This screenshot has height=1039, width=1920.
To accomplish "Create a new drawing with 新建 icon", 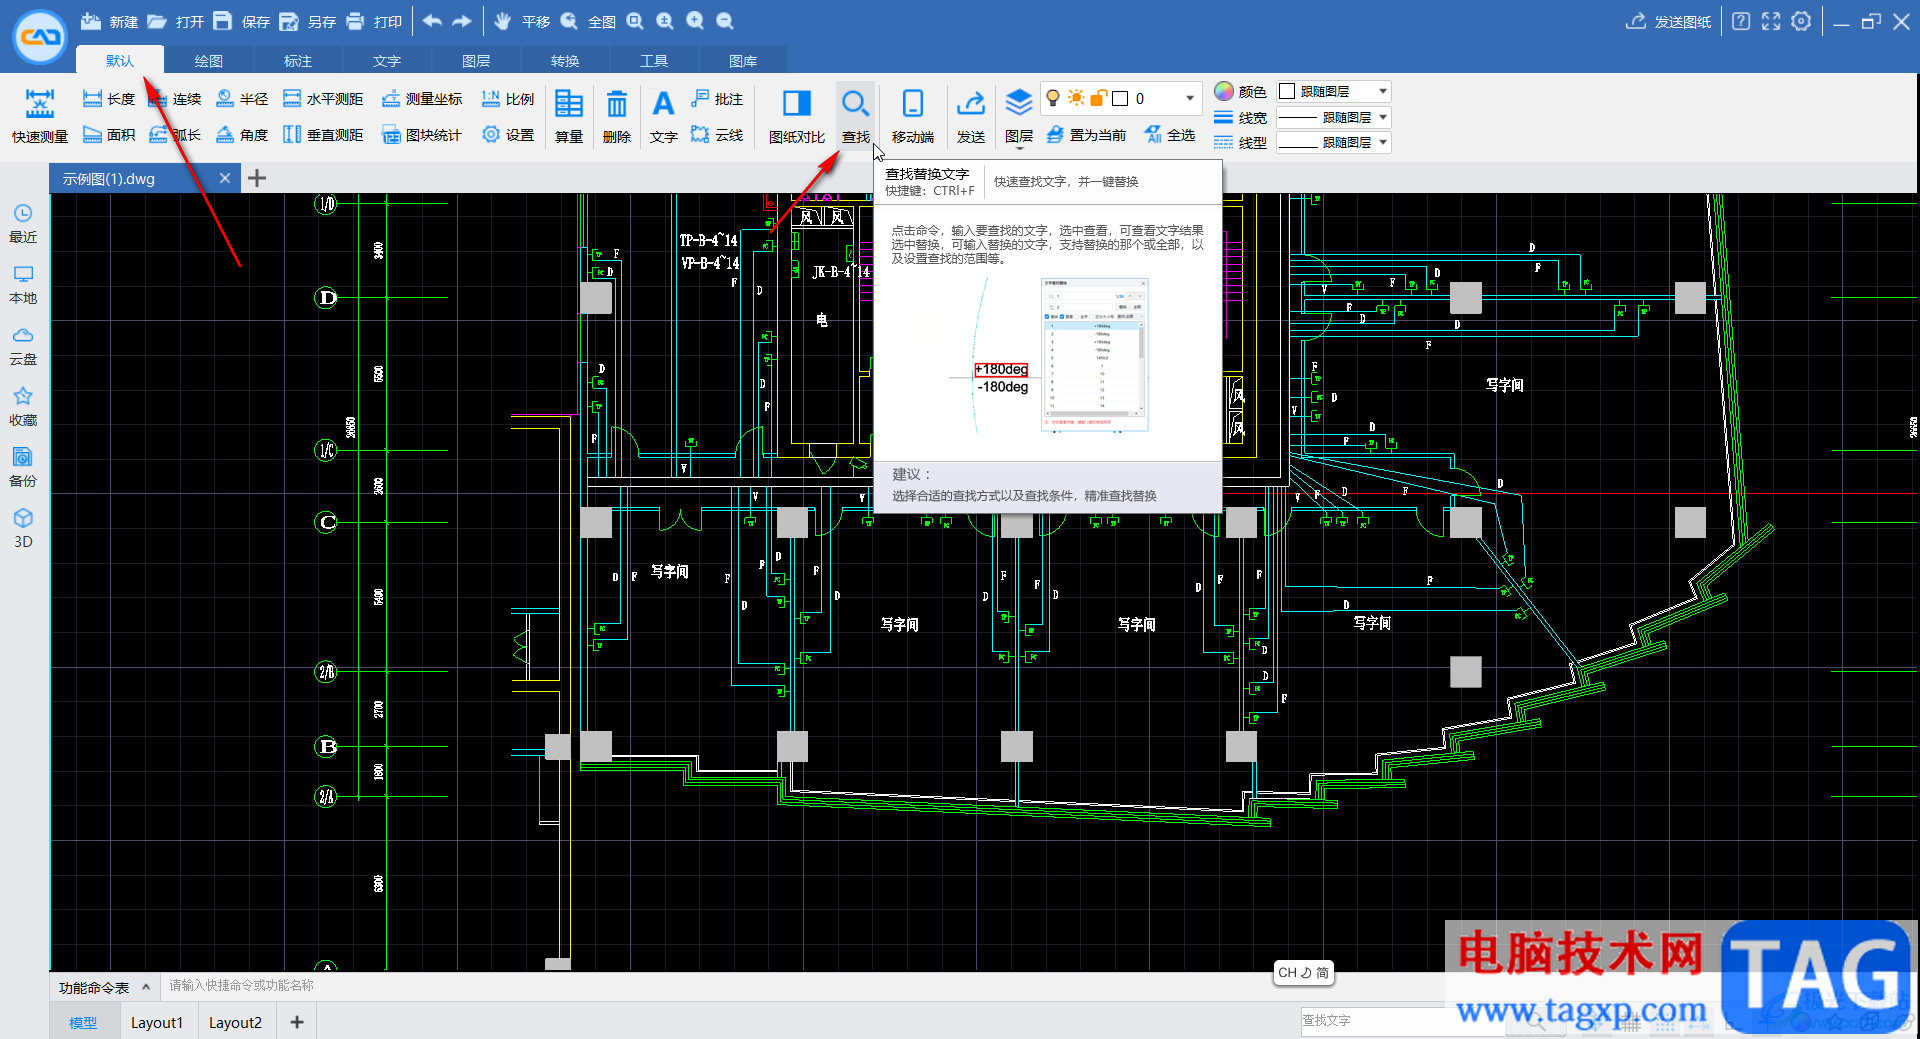I will (x=91, y=21).
